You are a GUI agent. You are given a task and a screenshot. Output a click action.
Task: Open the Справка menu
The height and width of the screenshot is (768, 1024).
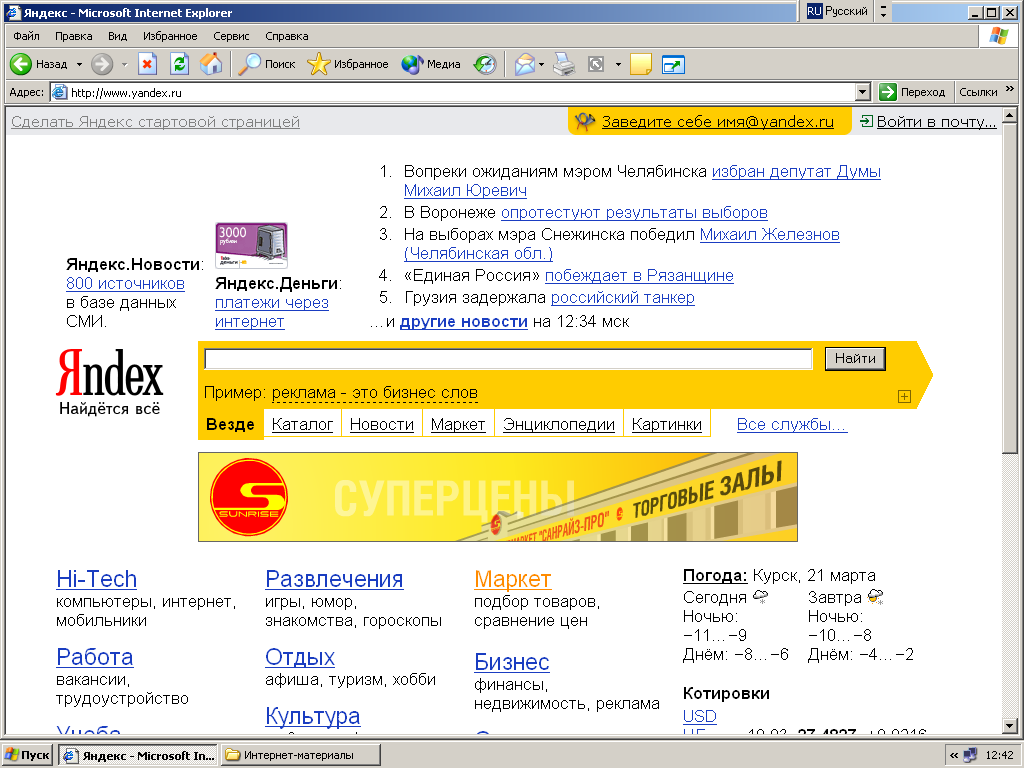(287, 36)
